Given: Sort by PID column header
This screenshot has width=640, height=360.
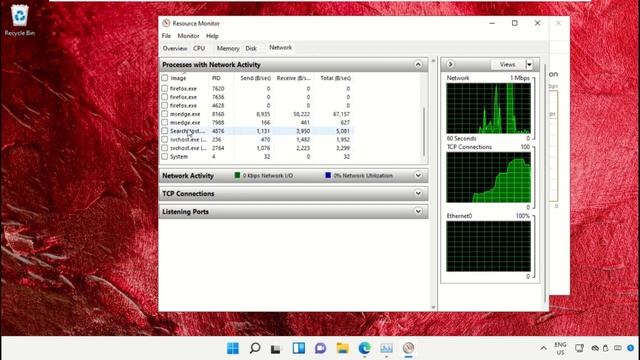Looking at the screenshot, I should pos(216,78).
